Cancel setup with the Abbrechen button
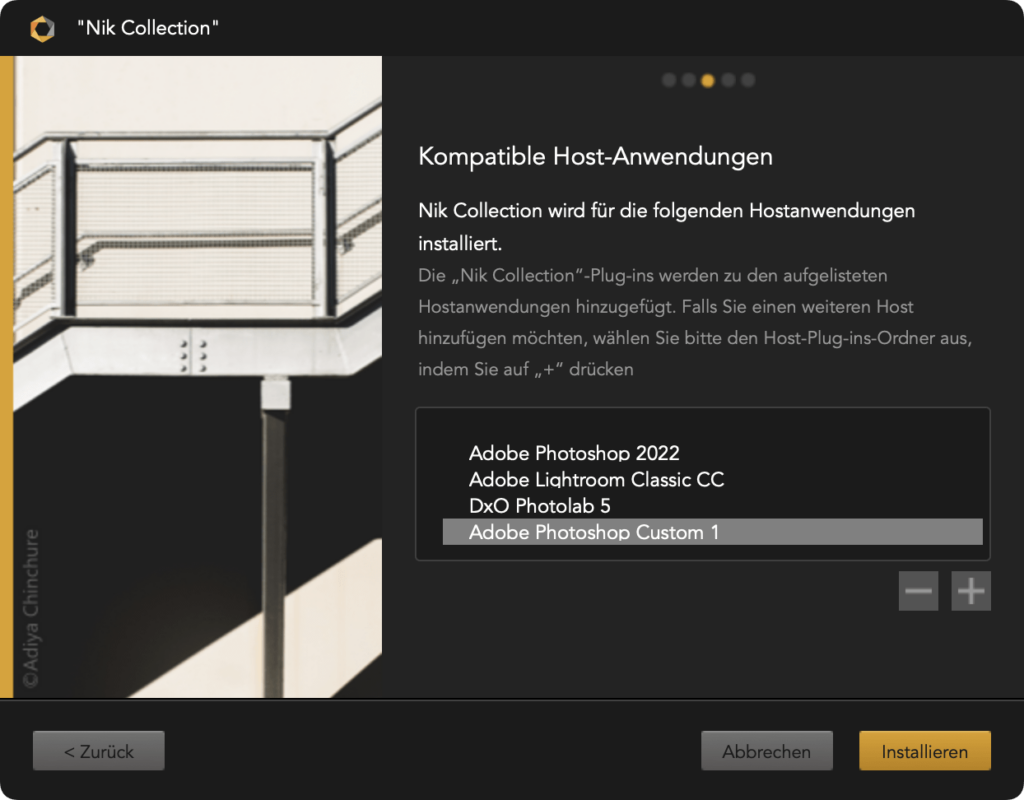 [767, 751]
